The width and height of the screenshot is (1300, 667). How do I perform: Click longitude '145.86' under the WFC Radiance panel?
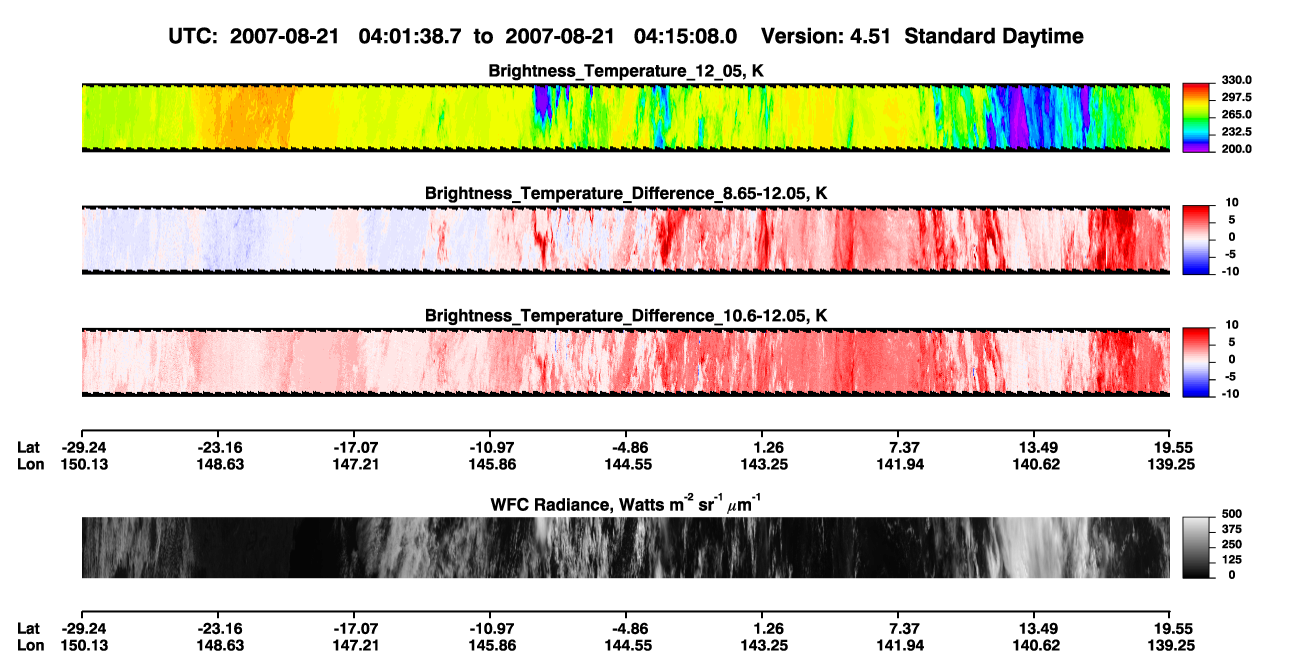tap(490, 645)
